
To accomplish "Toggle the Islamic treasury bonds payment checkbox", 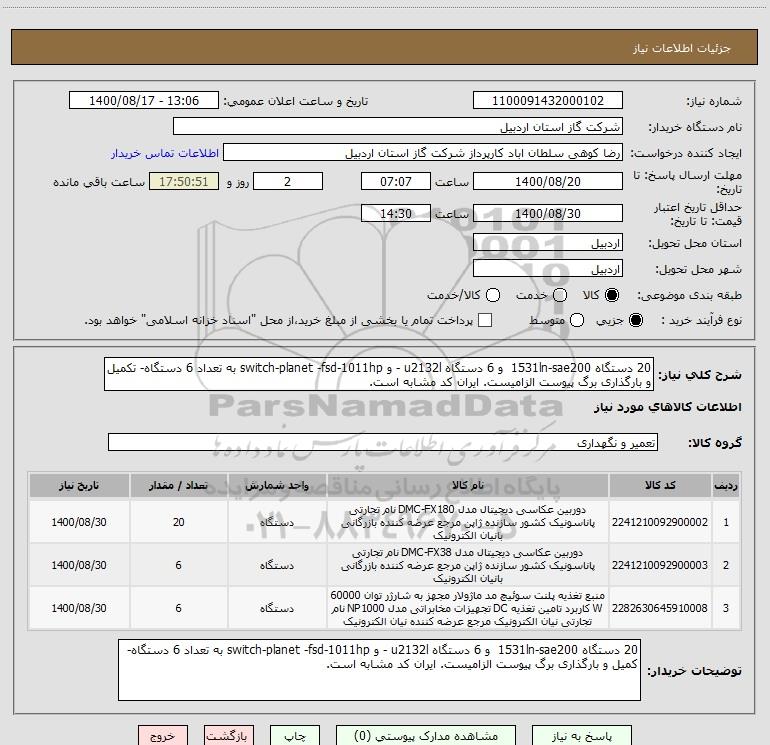I will 485,320.
